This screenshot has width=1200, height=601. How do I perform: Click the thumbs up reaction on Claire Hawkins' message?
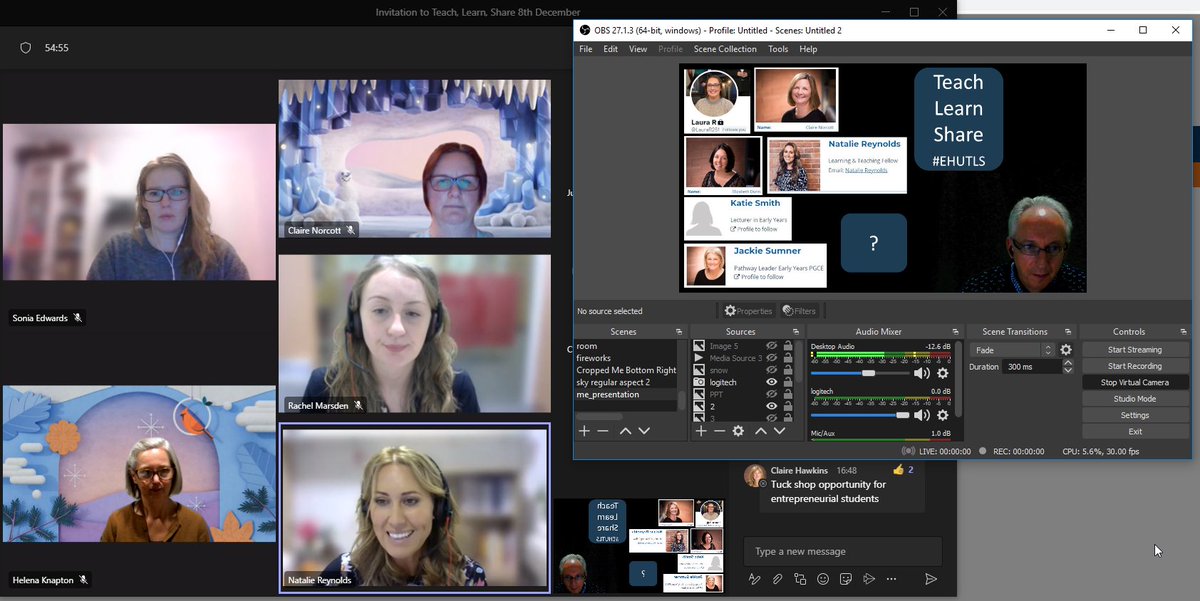pos(898,469)
